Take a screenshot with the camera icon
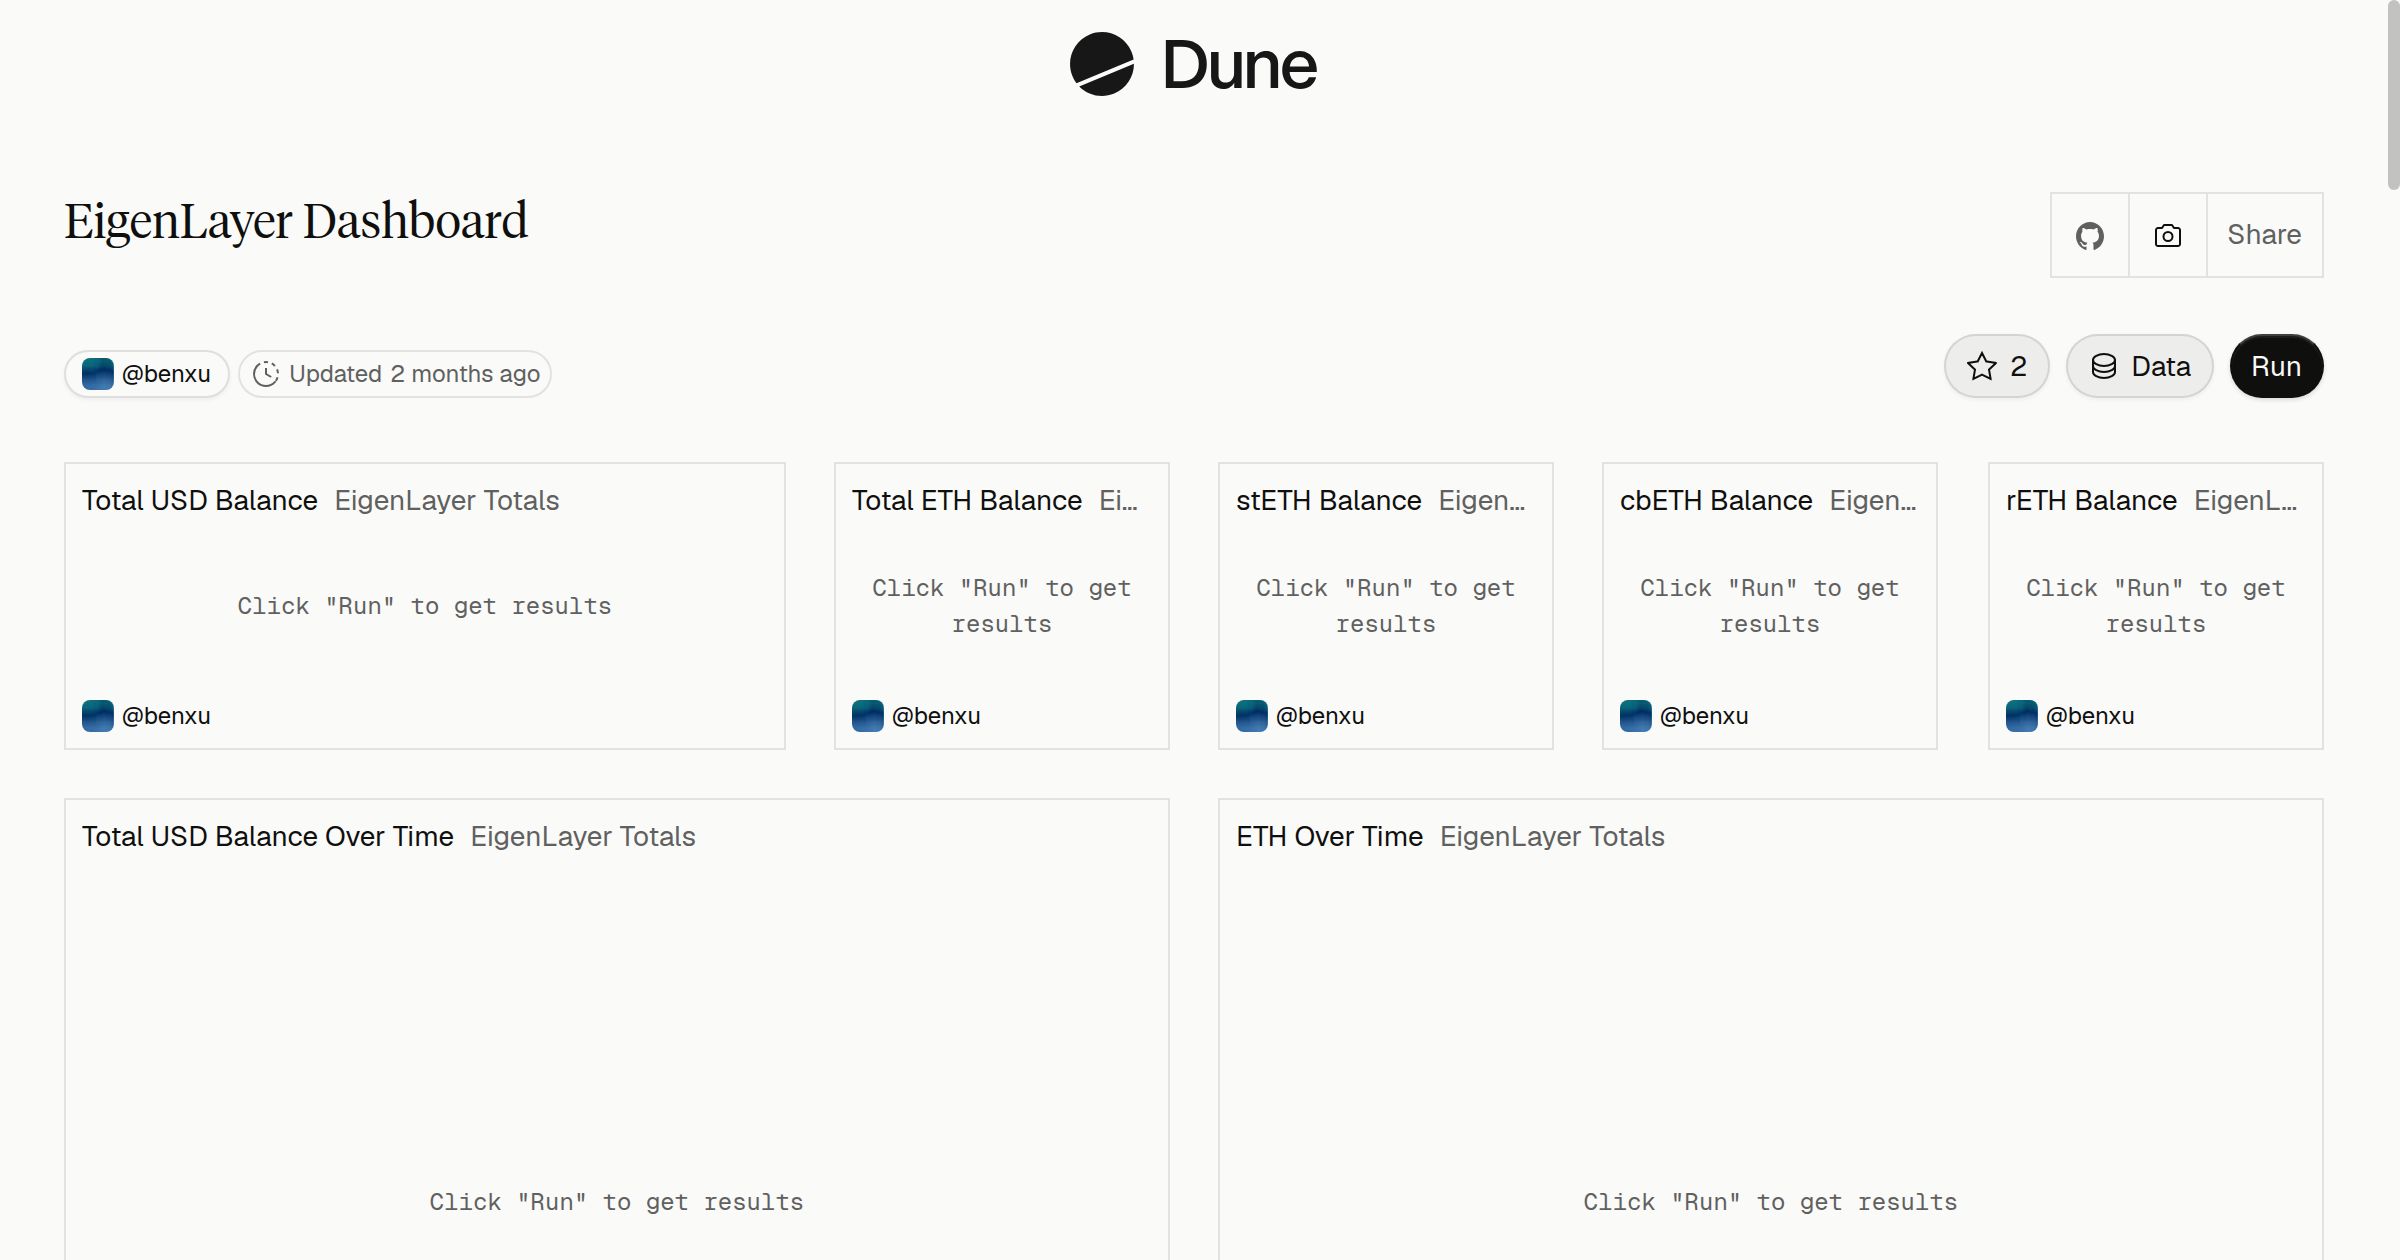 pyautogui.click(x=2167, y=235)
